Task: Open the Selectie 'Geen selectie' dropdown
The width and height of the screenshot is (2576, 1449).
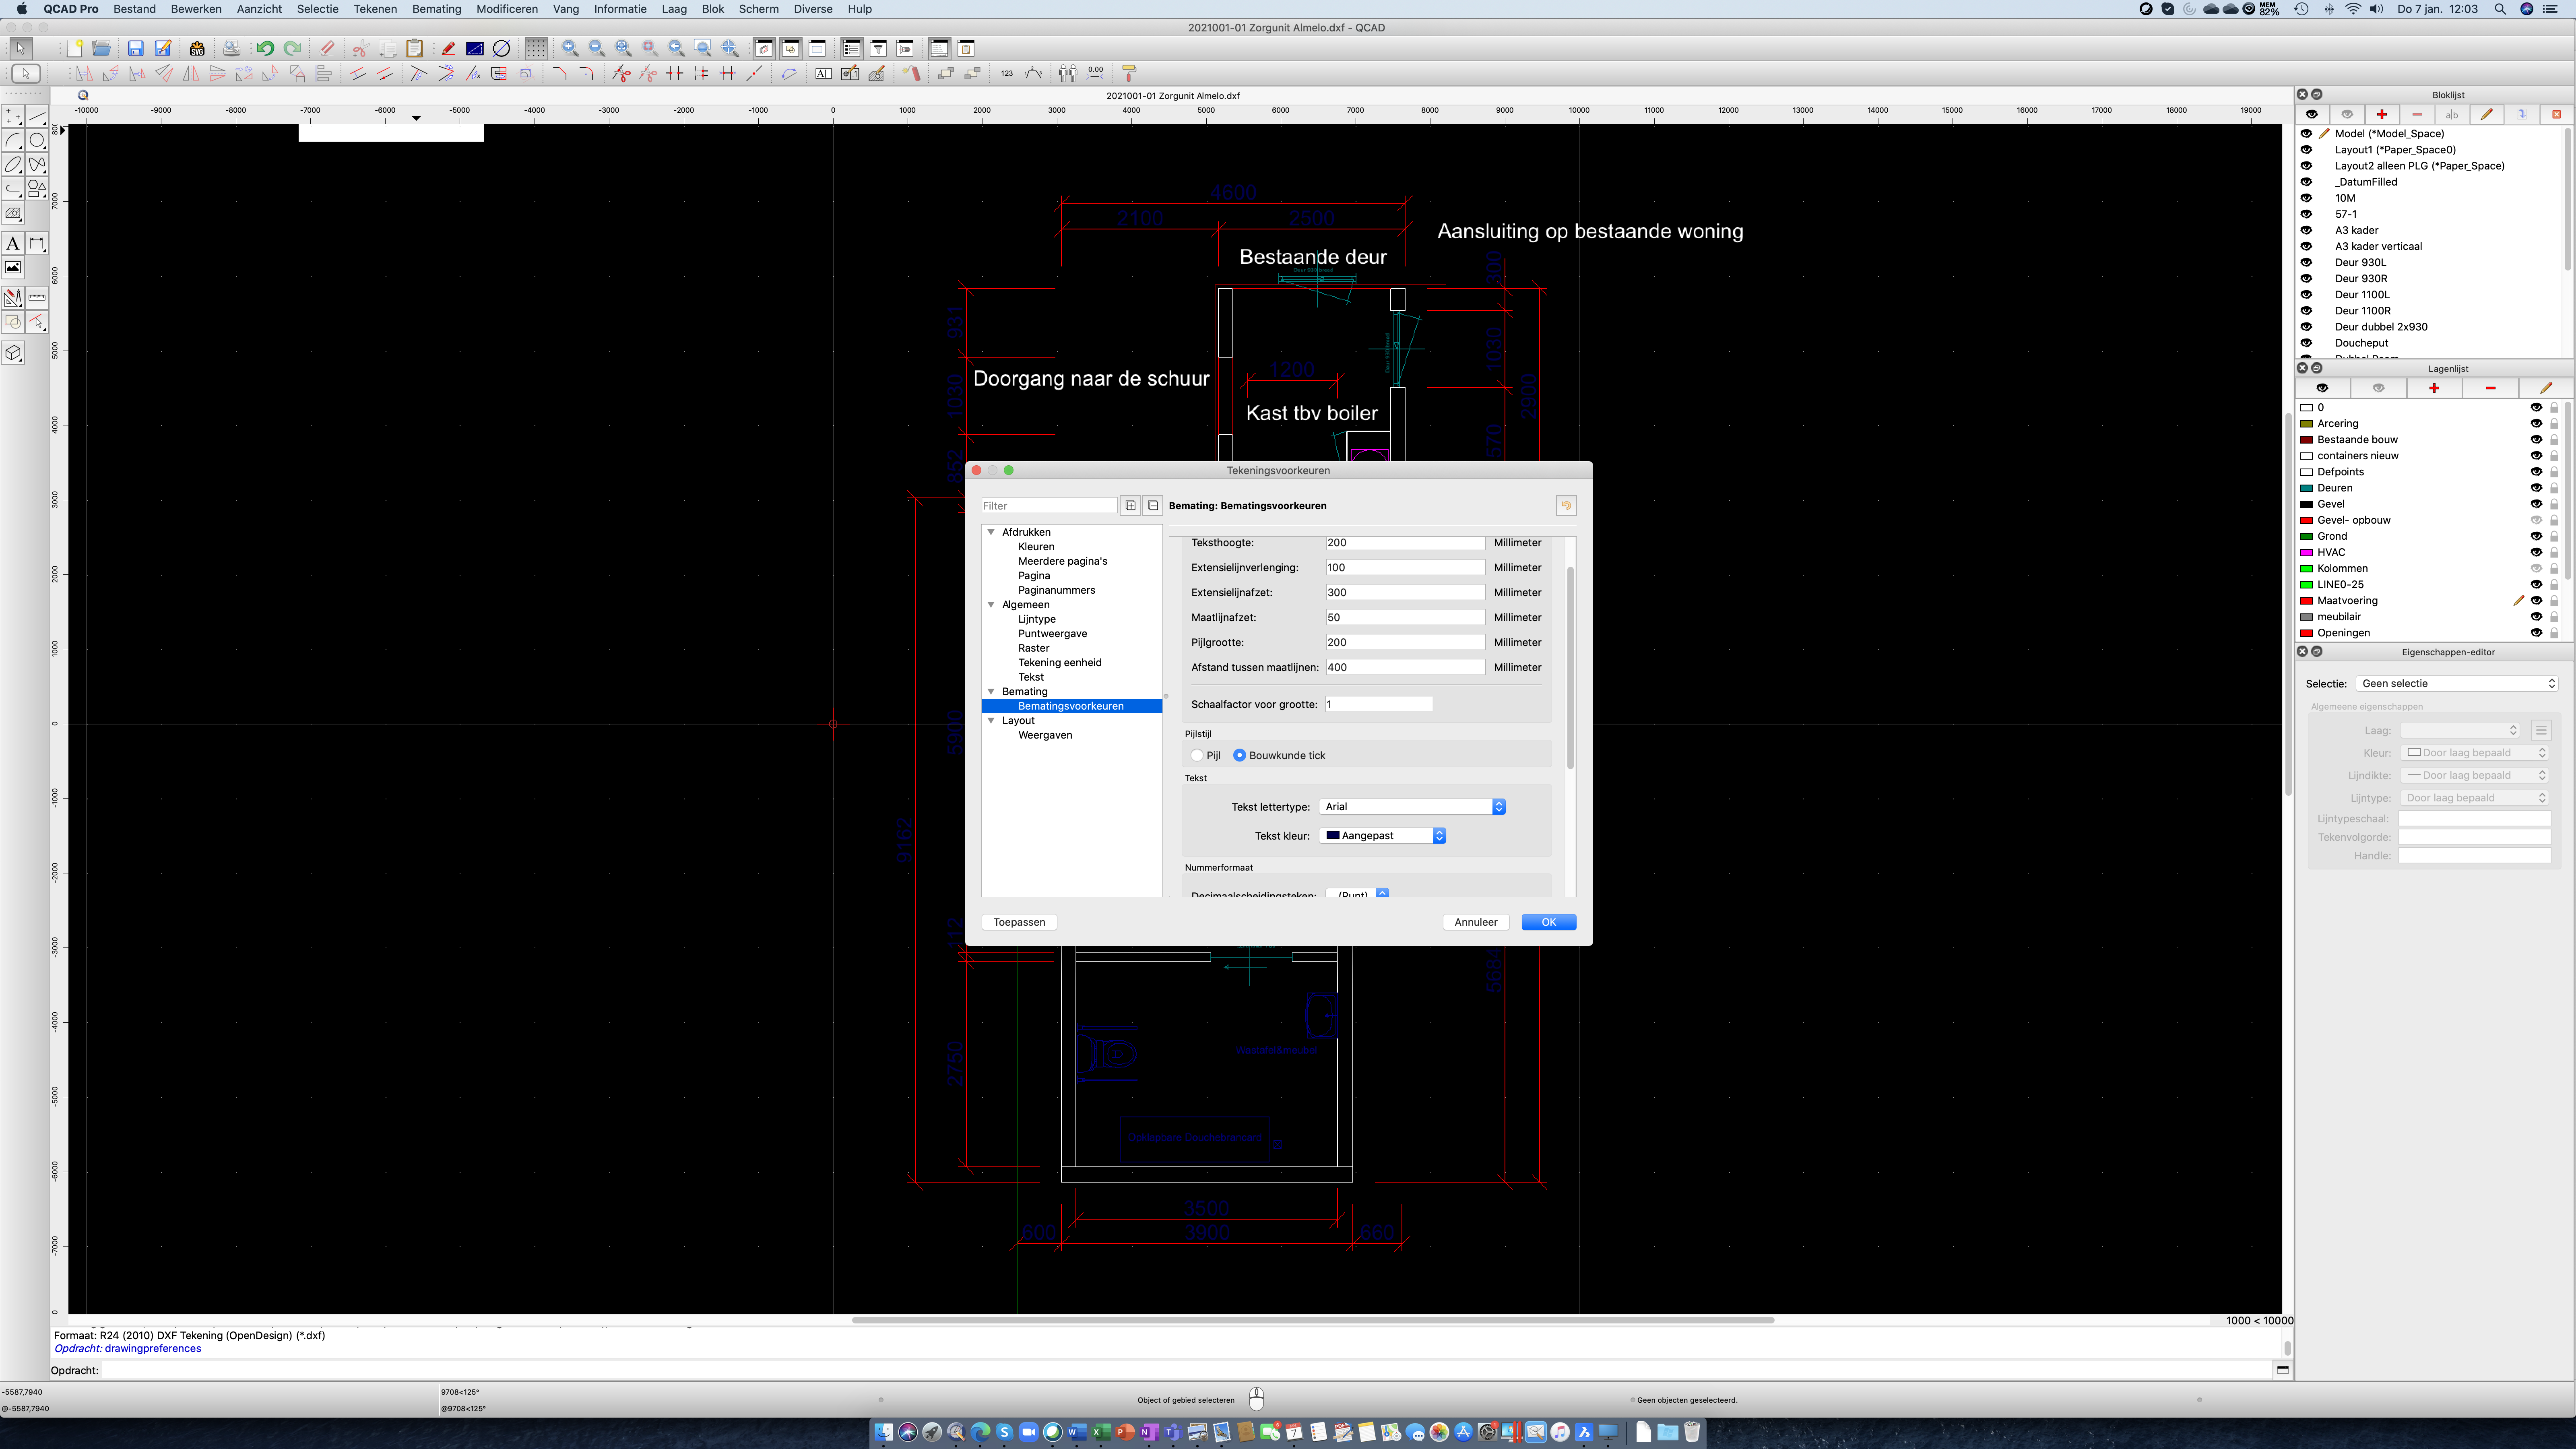Action: [2457, 684]
